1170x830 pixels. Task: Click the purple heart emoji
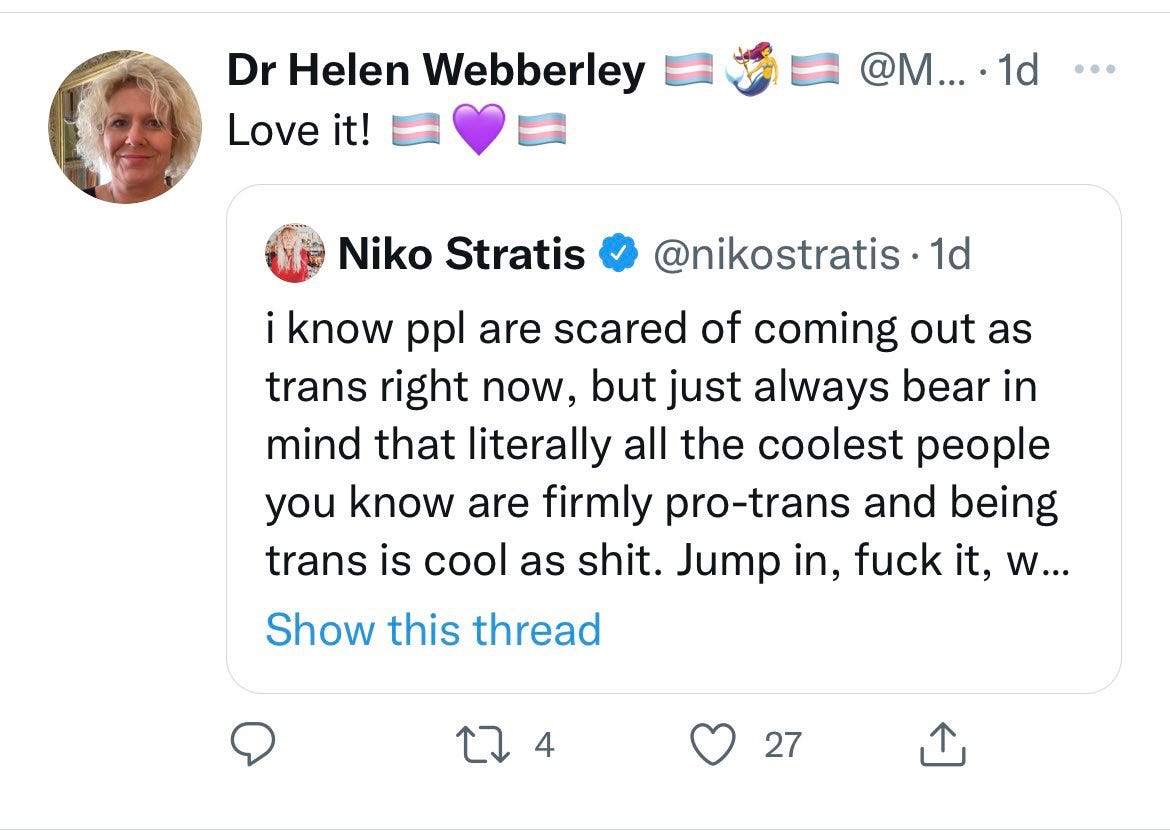tap(479, 129)
